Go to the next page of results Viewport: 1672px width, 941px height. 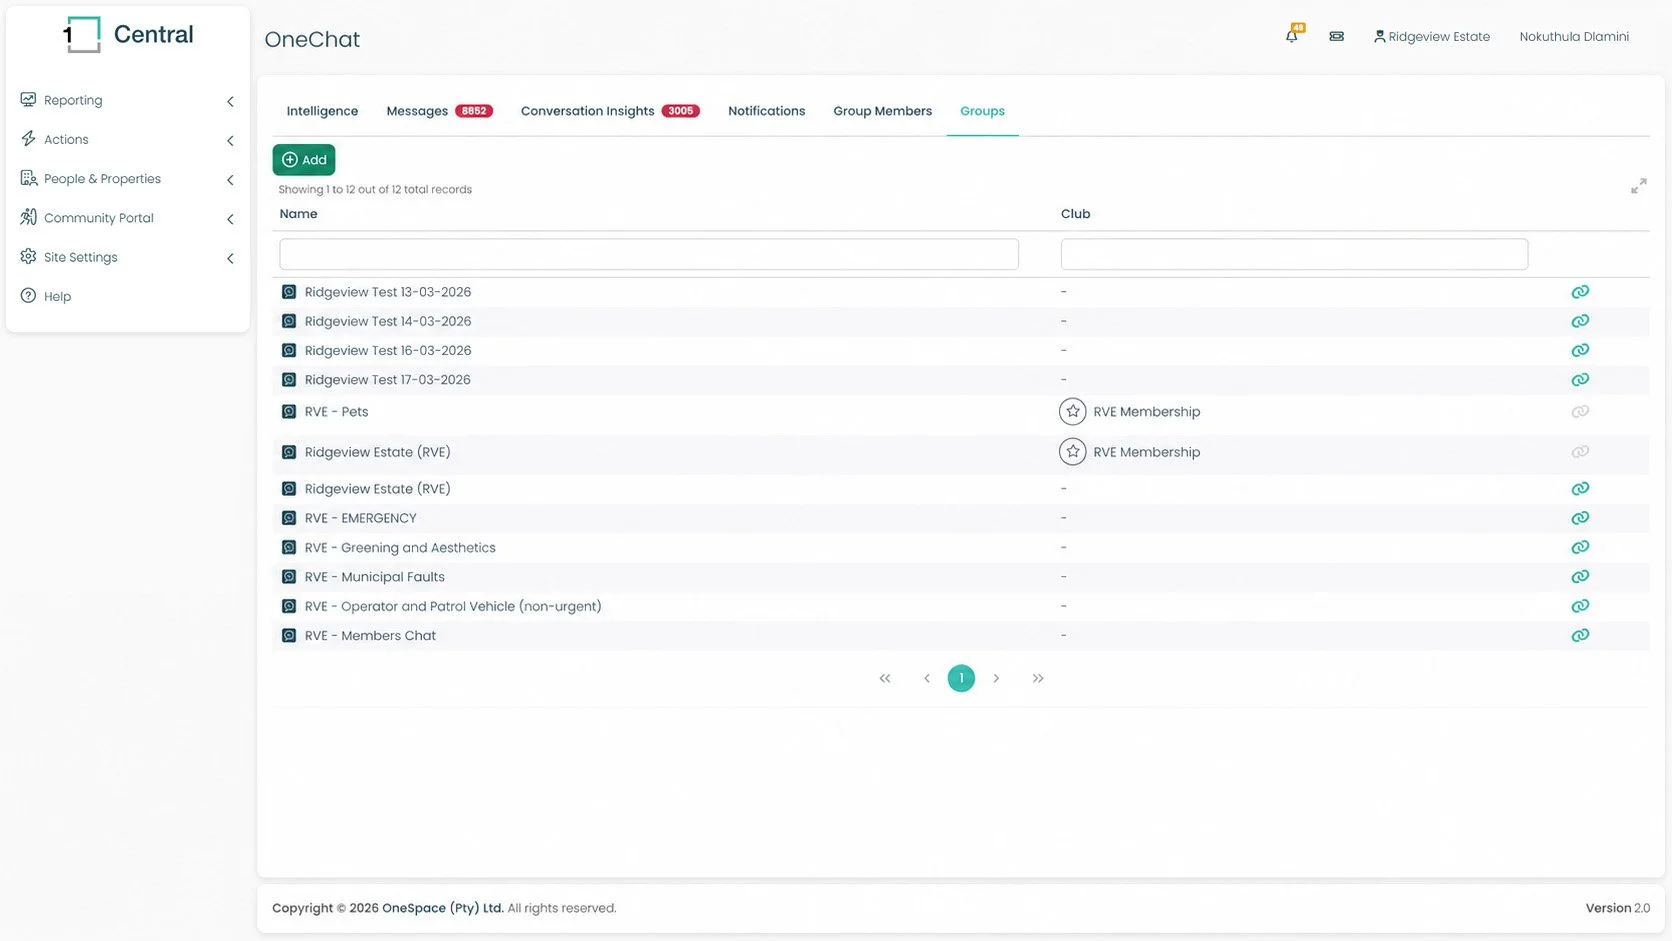(x=996, y=678)
